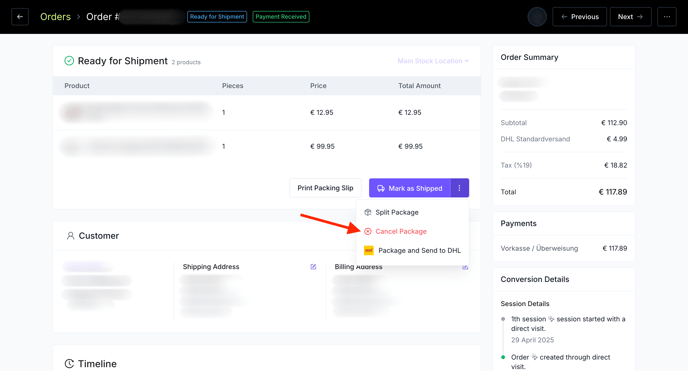This screenshot has height=371, width=688.
Task: Click the Timeline clock icon
Action: (69, 364)
